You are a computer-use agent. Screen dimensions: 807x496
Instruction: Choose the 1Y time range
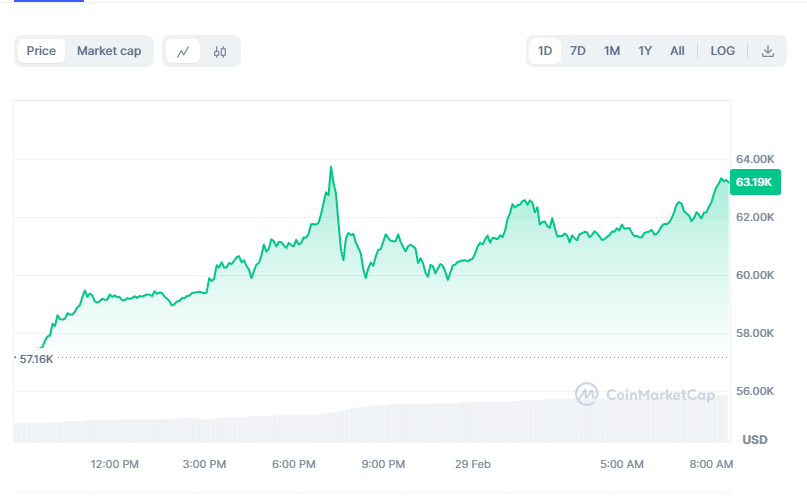tap(645, 51)
